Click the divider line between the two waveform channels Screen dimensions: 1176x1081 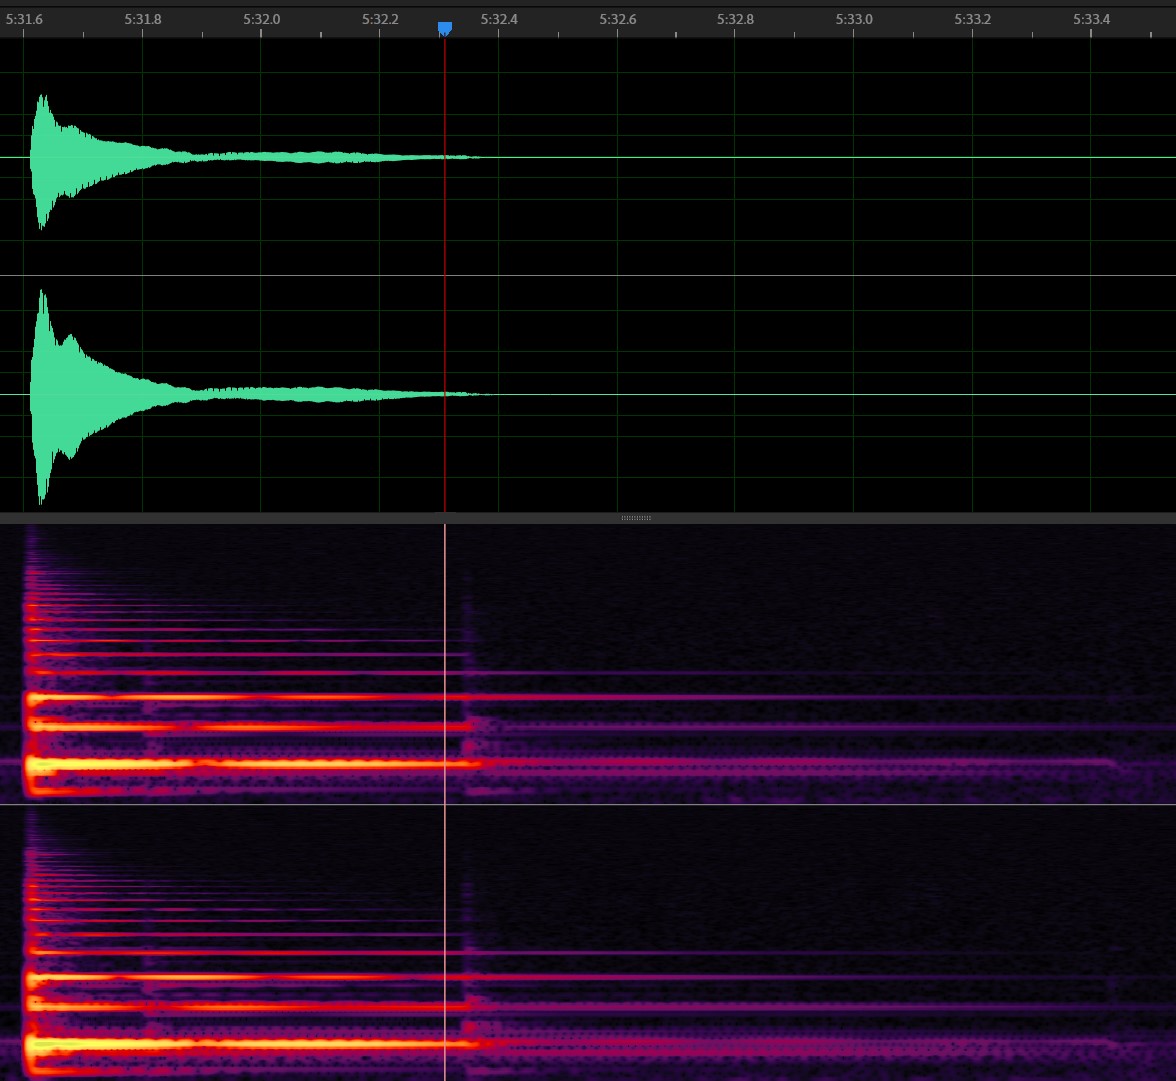click(x=700, y=275)
